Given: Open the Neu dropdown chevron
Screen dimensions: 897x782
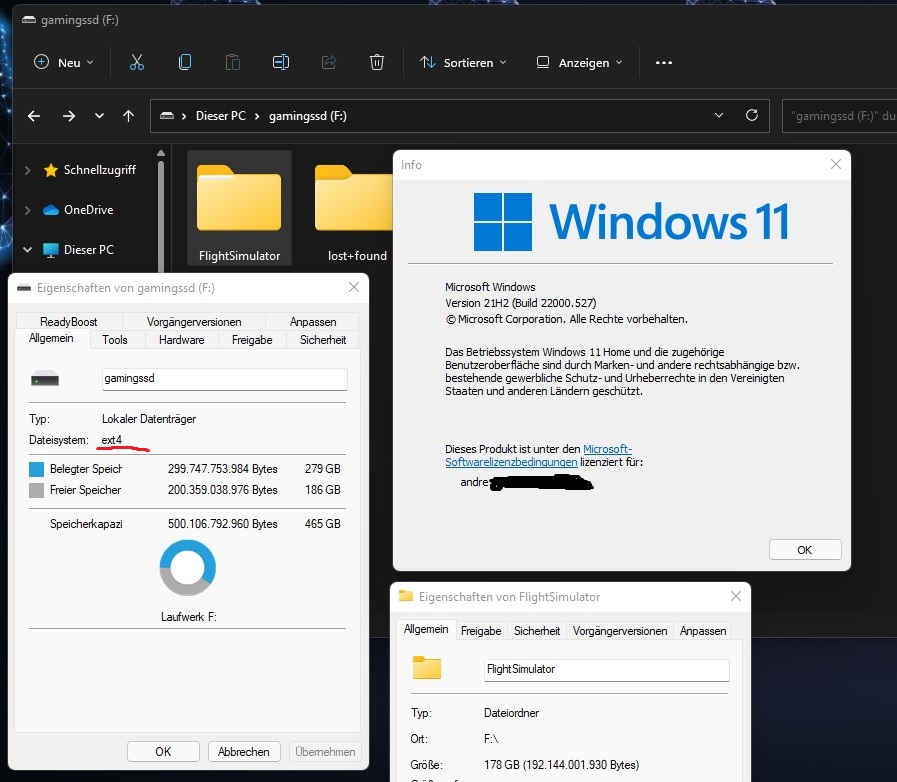Looking at the screenshot, I should click(90, 62).
